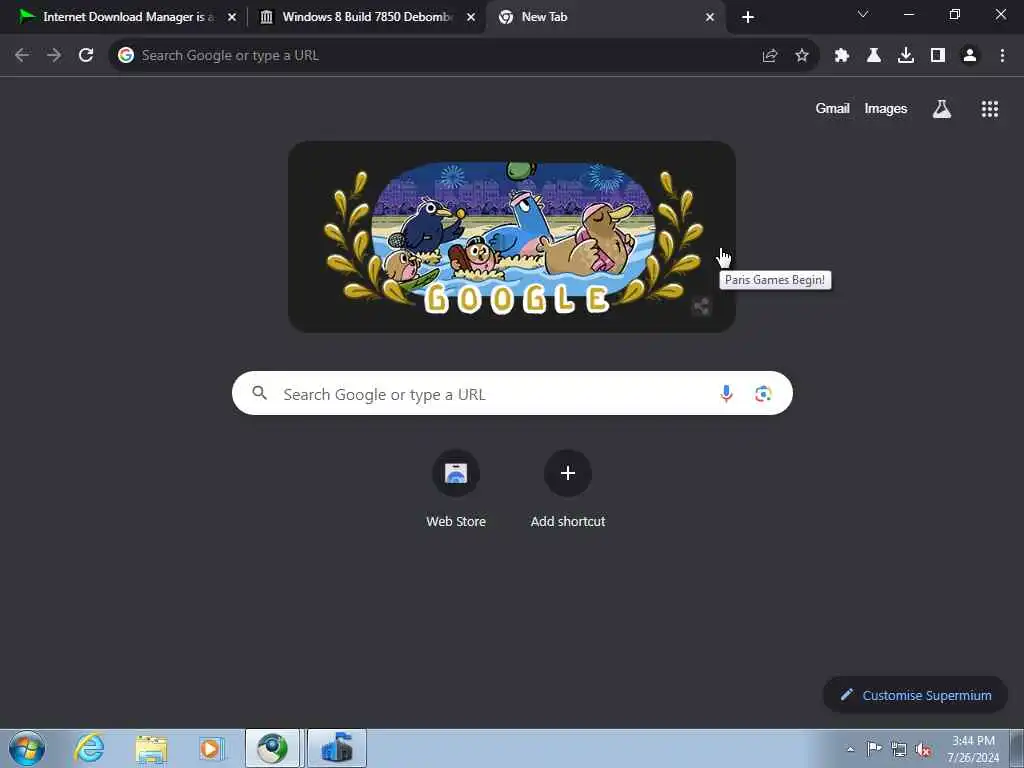Click the blue building icon on the taskbar

[x=337, y=748]
